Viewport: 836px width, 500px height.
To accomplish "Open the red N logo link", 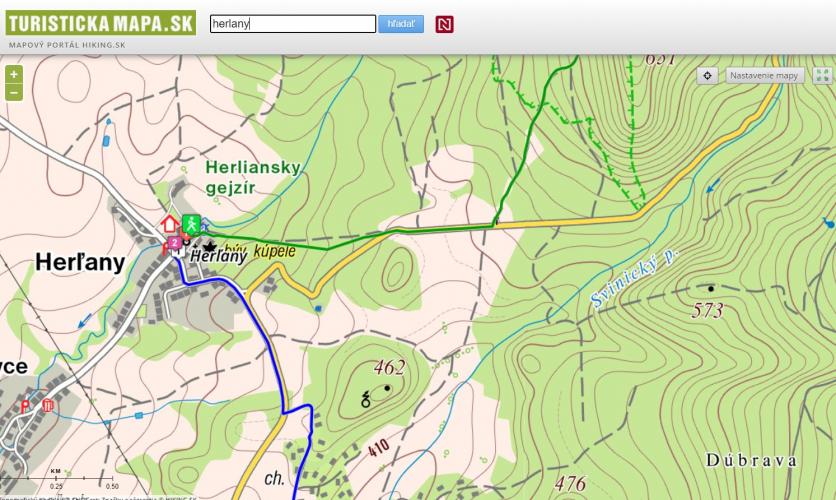I will [x=445, y=24].
